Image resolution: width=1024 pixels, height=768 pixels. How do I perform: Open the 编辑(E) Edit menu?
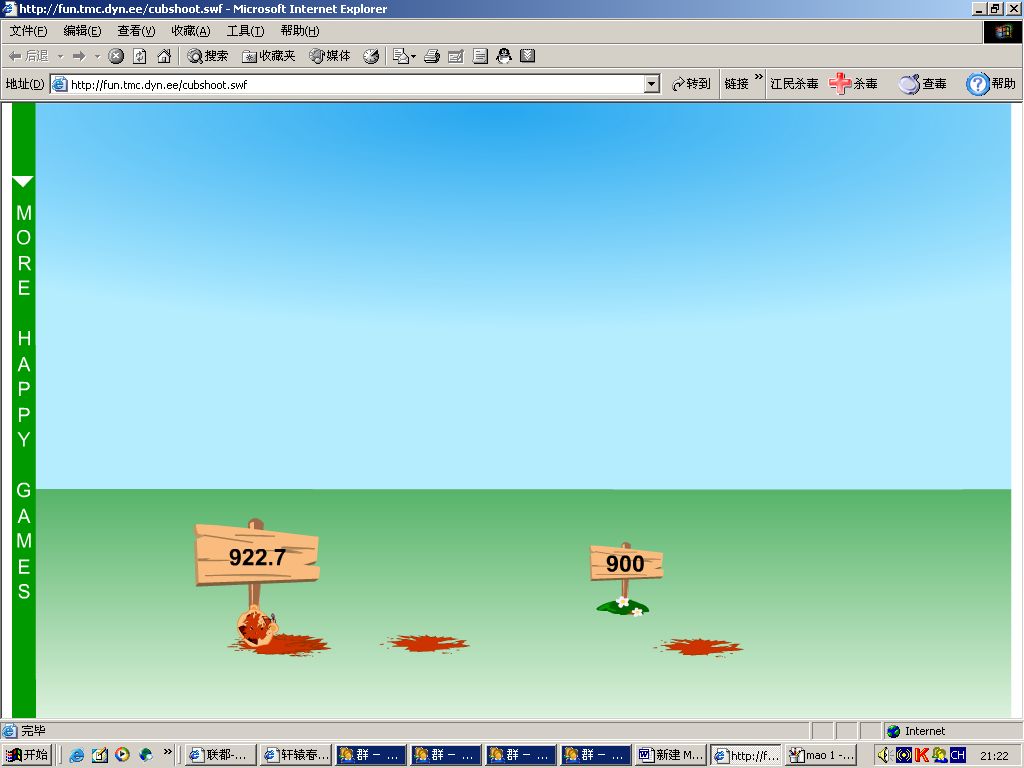click(x=82, y=31)
